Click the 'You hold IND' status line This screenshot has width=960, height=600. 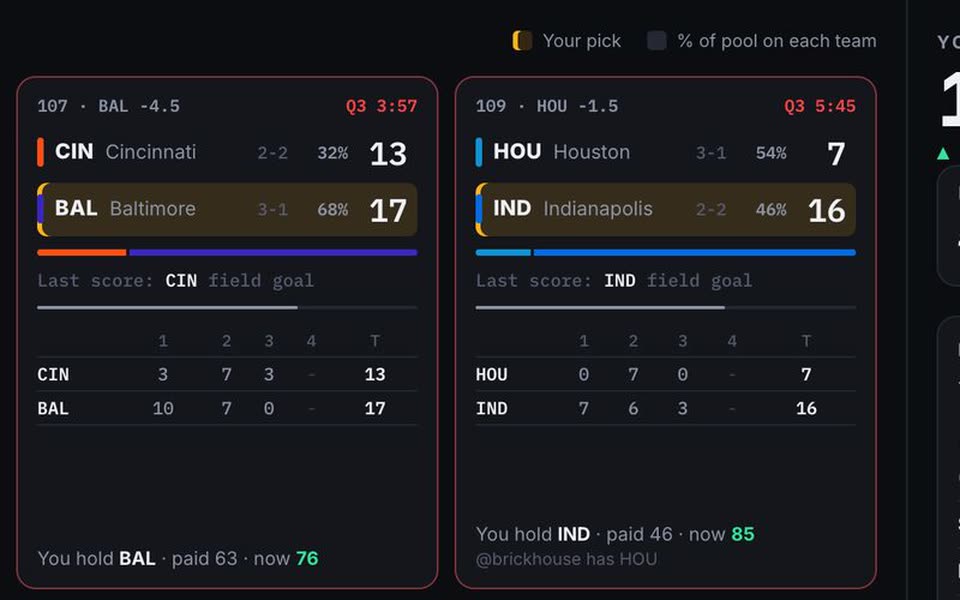615,534
